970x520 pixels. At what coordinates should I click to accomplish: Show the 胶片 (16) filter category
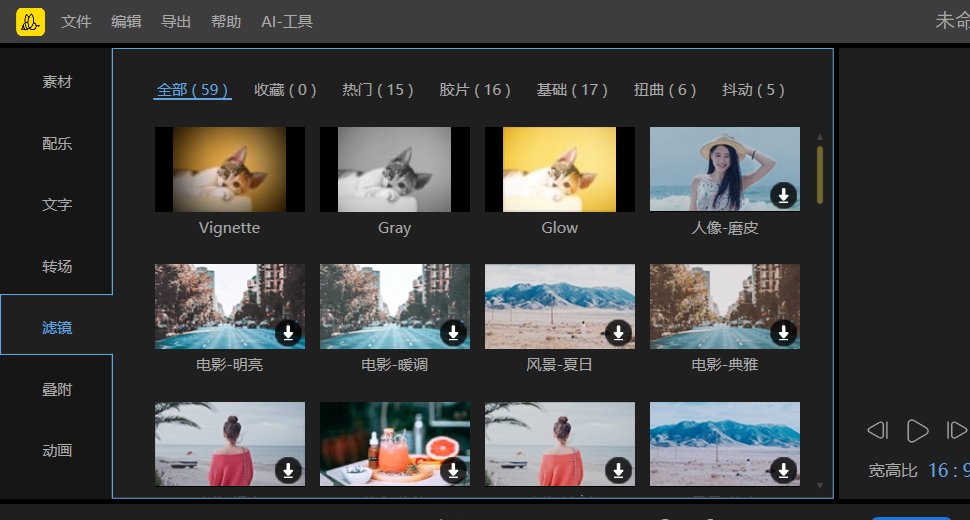[475, 90]
